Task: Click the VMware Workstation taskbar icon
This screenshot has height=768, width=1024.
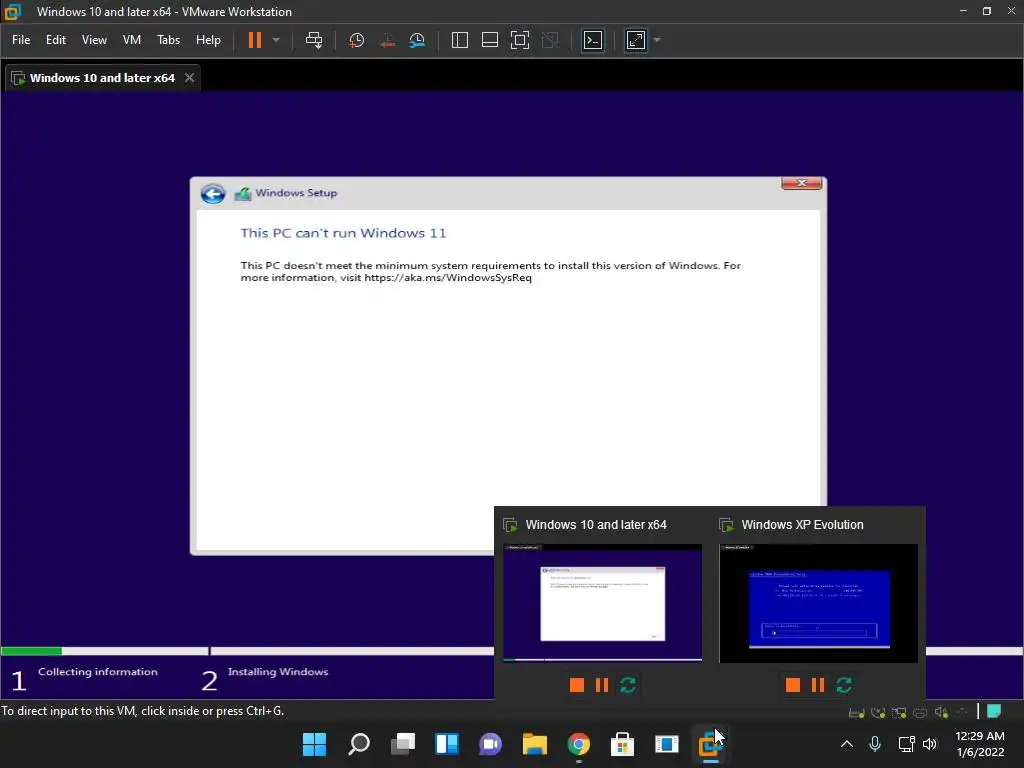Action: 710,744
